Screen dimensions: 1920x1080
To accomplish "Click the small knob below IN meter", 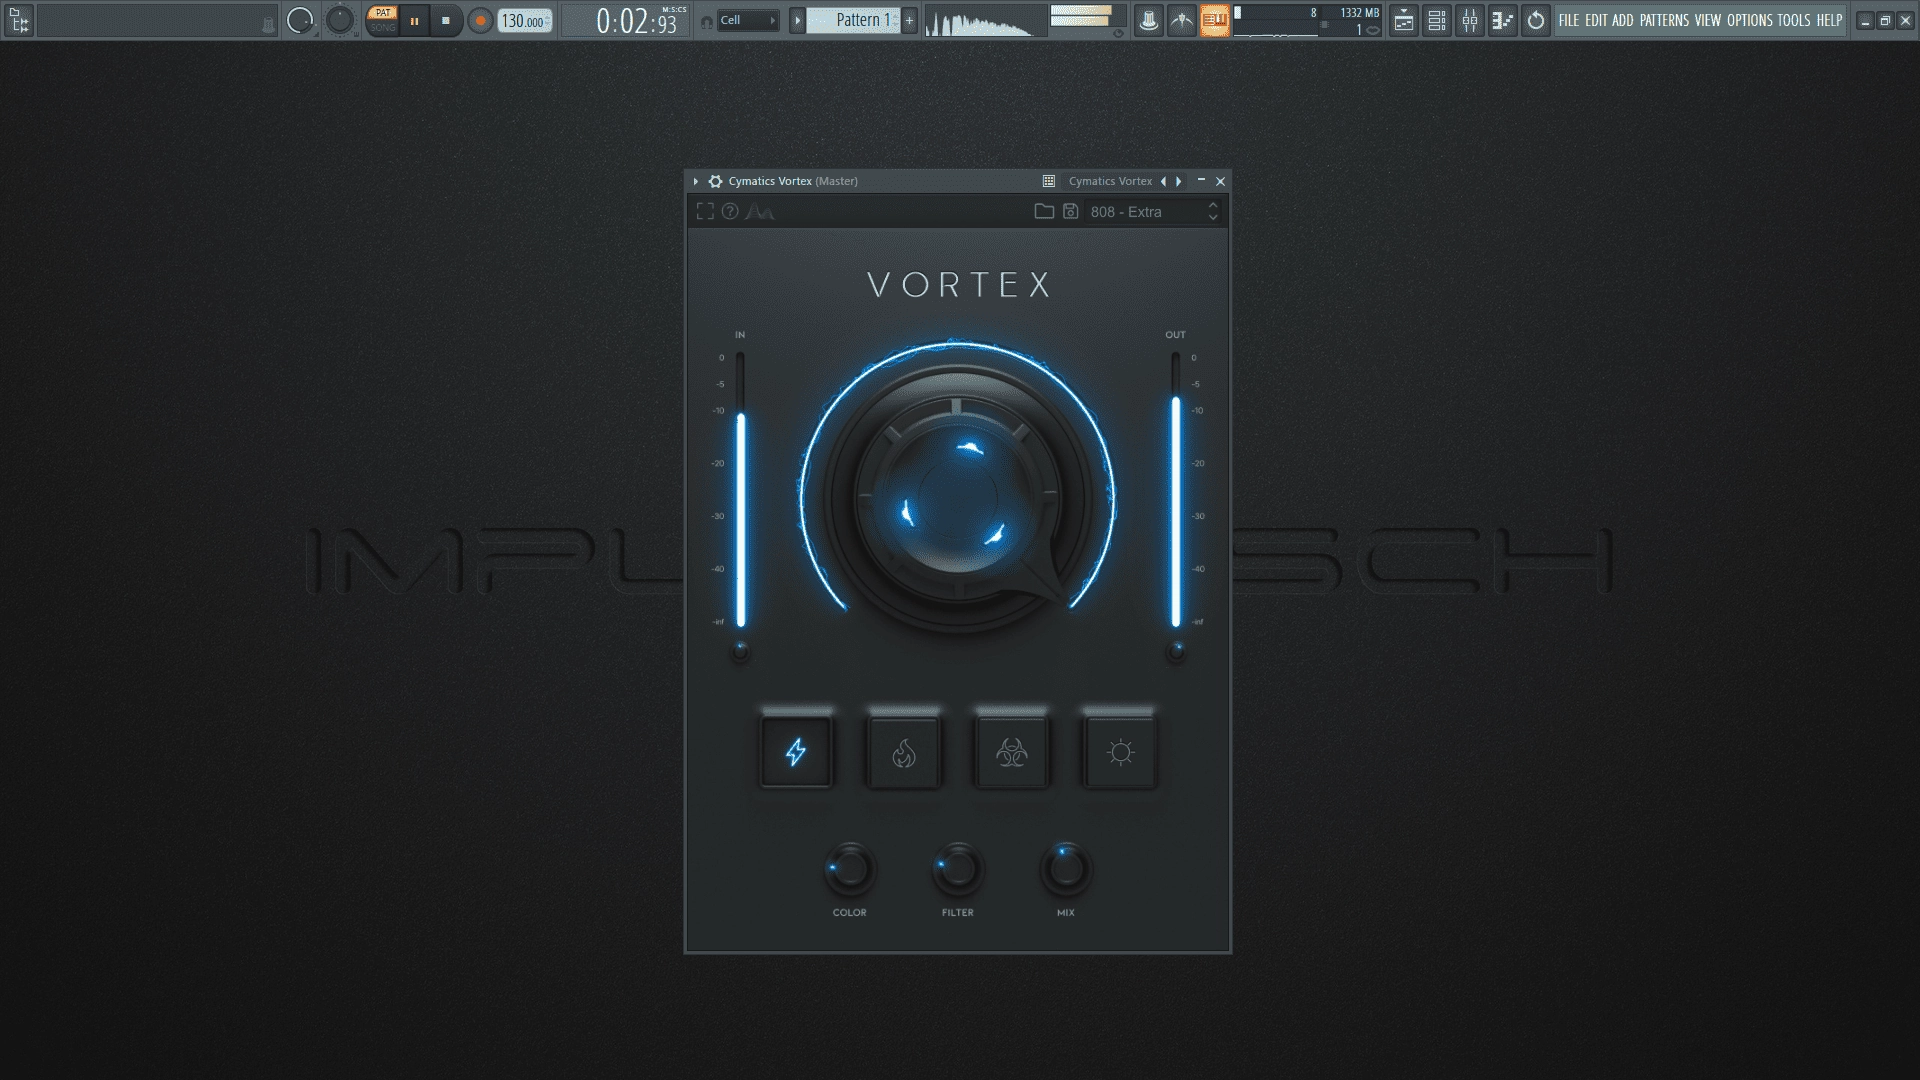I will (740, 651).
